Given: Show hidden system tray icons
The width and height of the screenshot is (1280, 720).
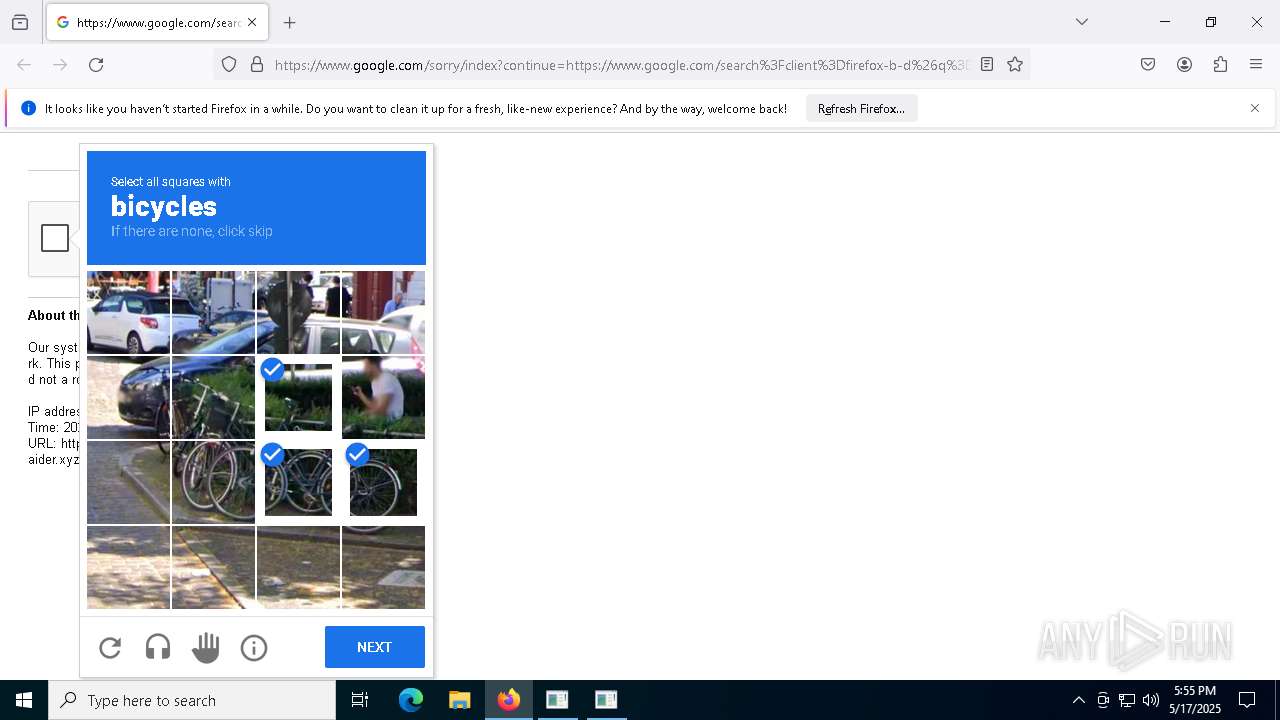Looking at the screenshot, I should (1078, 700).
